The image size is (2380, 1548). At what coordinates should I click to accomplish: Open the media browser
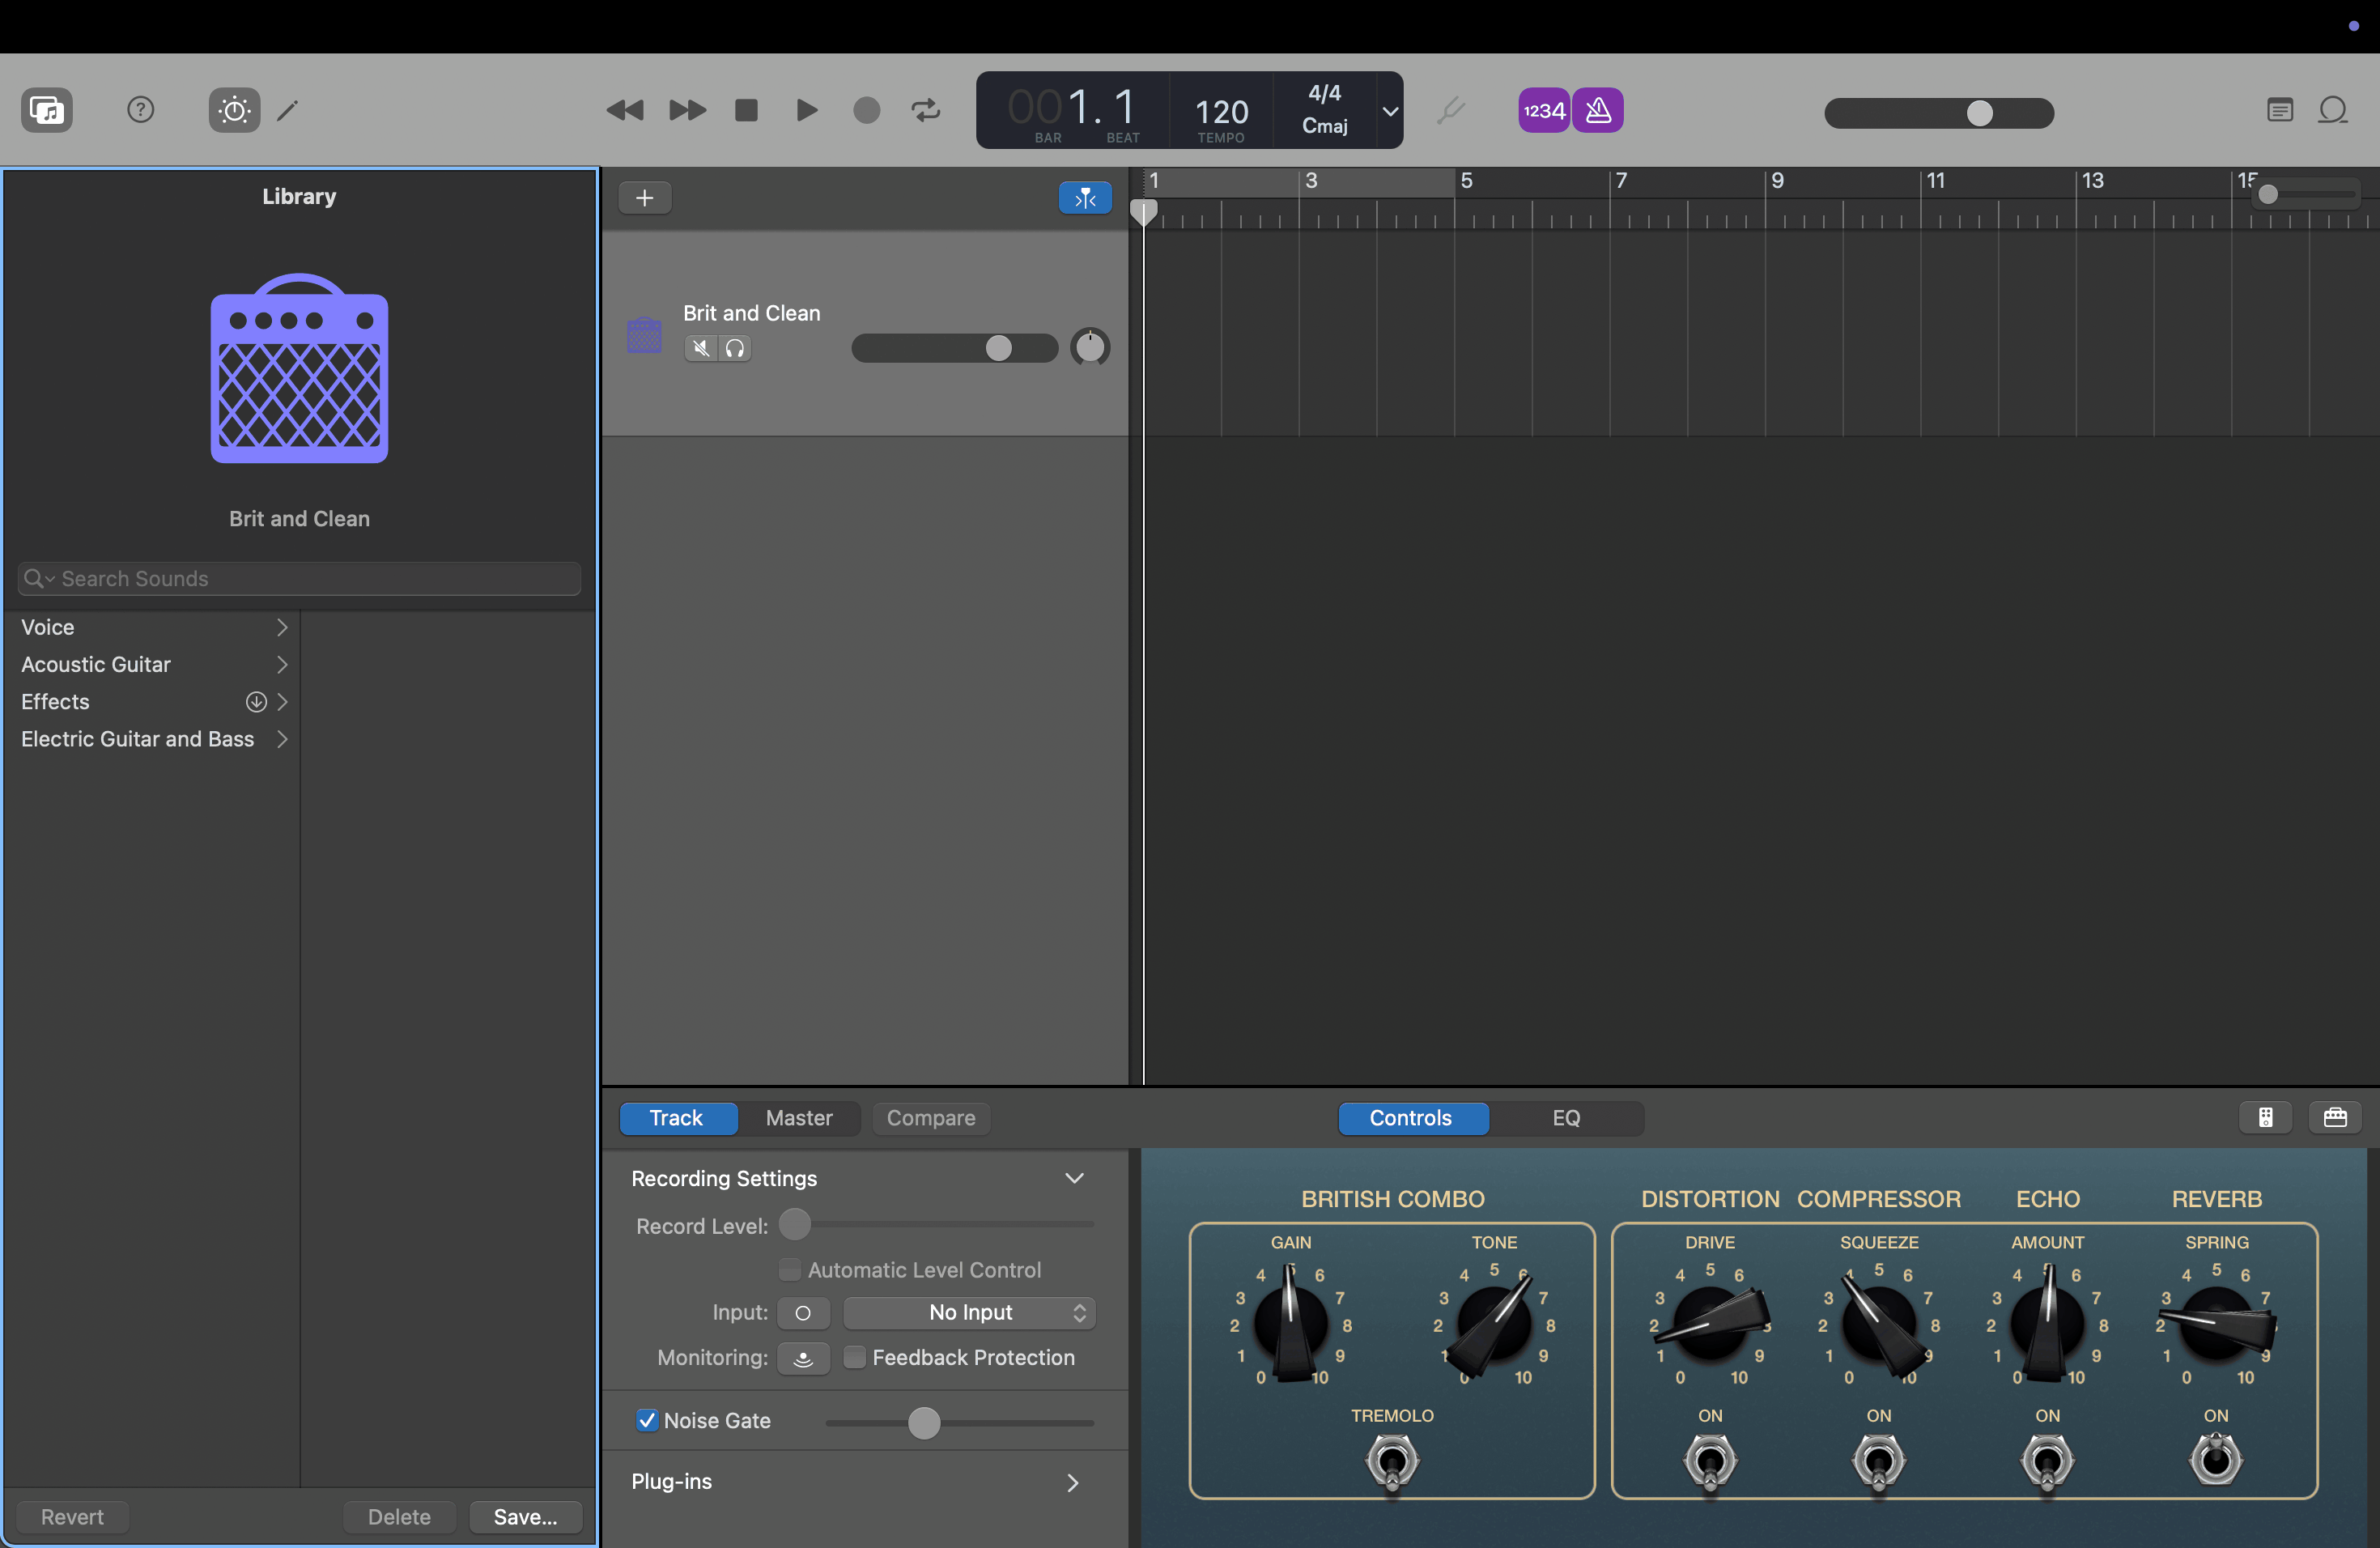click(x=45, y=110)
